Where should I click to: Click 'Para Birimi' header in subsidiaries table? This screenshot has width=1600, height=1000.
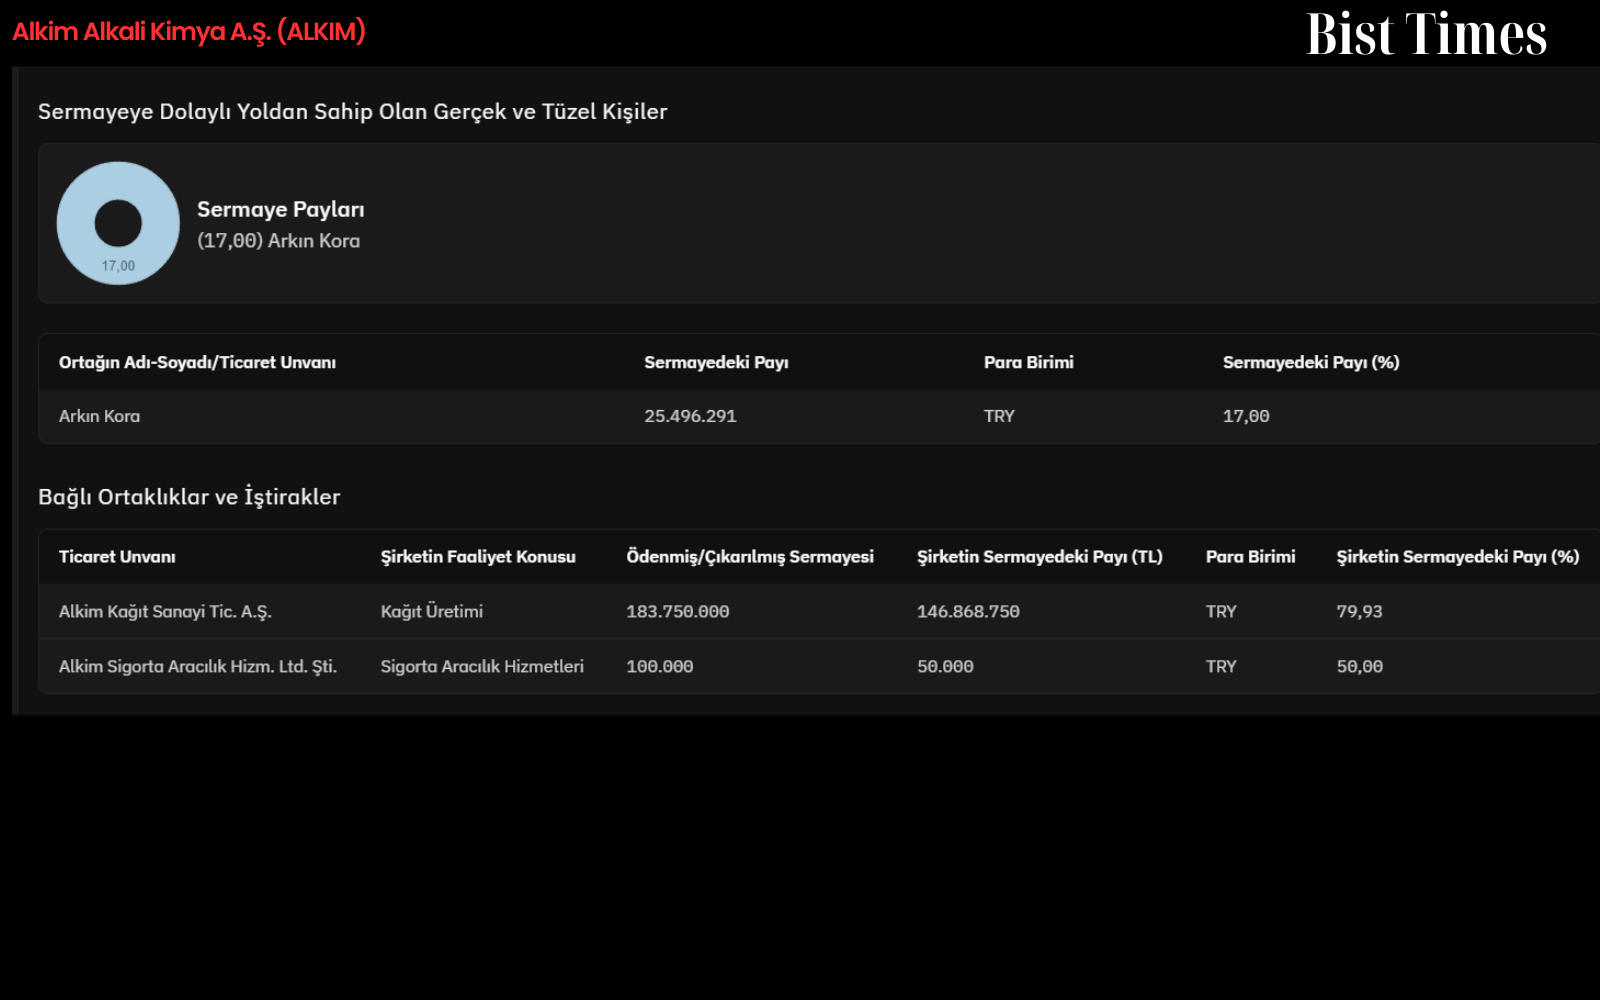[1250, 557]
